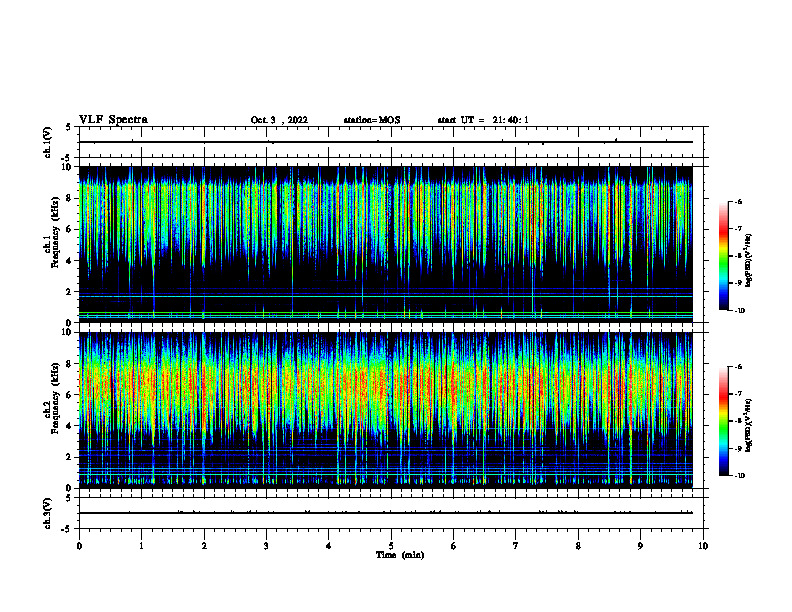792x612 pixels.
Task: Click the ch.2 color bar log(PSD) label
Action: click(749, 425)
